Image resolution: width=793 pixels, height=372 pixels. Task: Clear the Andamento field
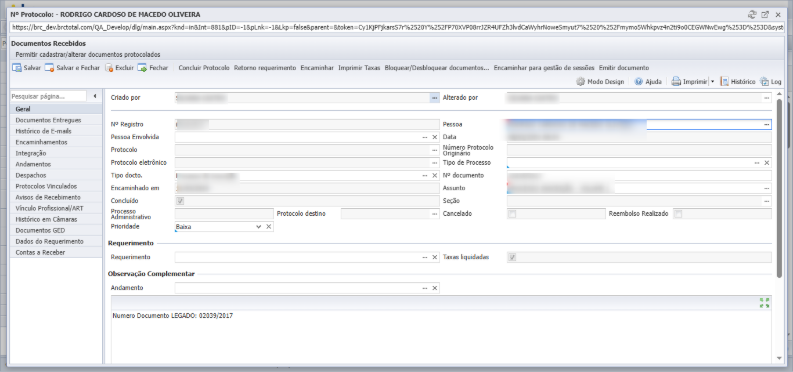tap(434, 288)
